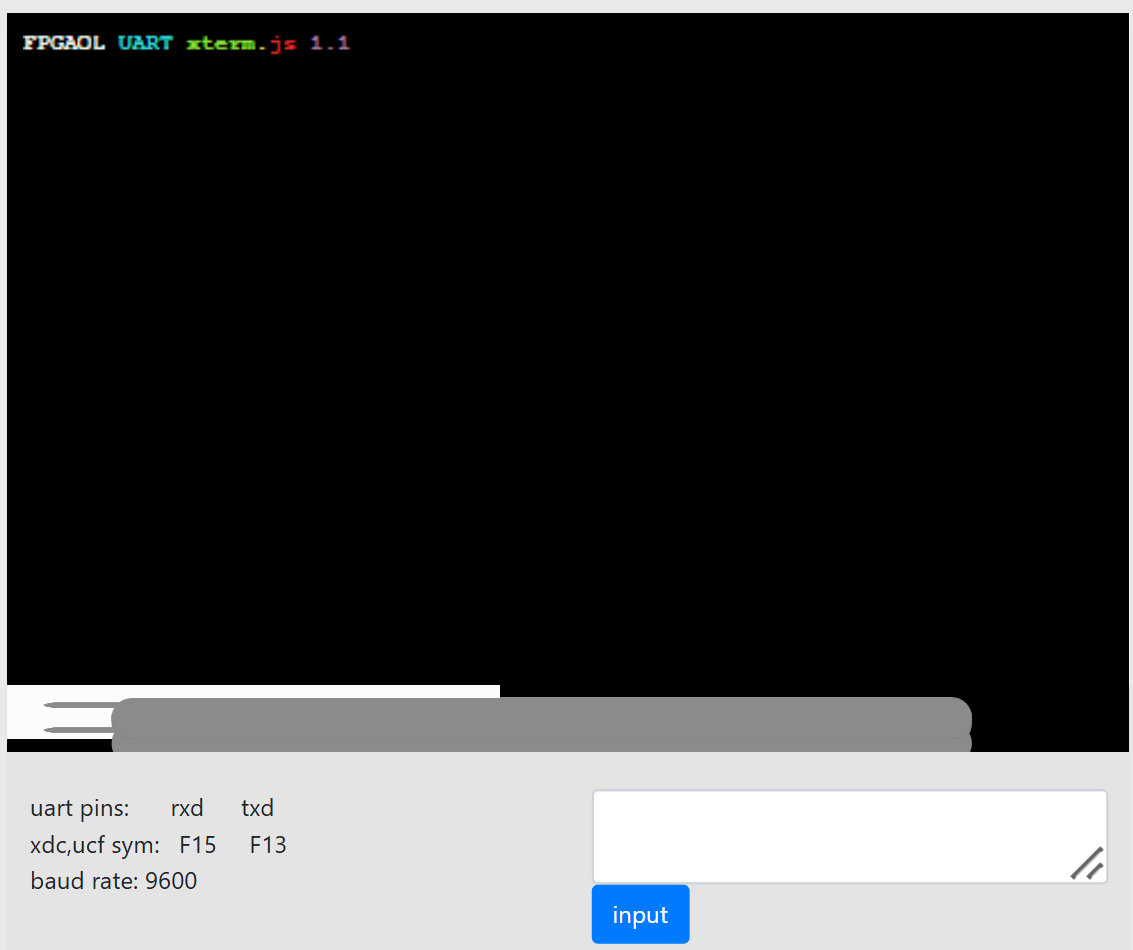The width and height of the screenshot is (1133, 950).
Task: Select the F15 pin symbol
Action: coord(198,845)
